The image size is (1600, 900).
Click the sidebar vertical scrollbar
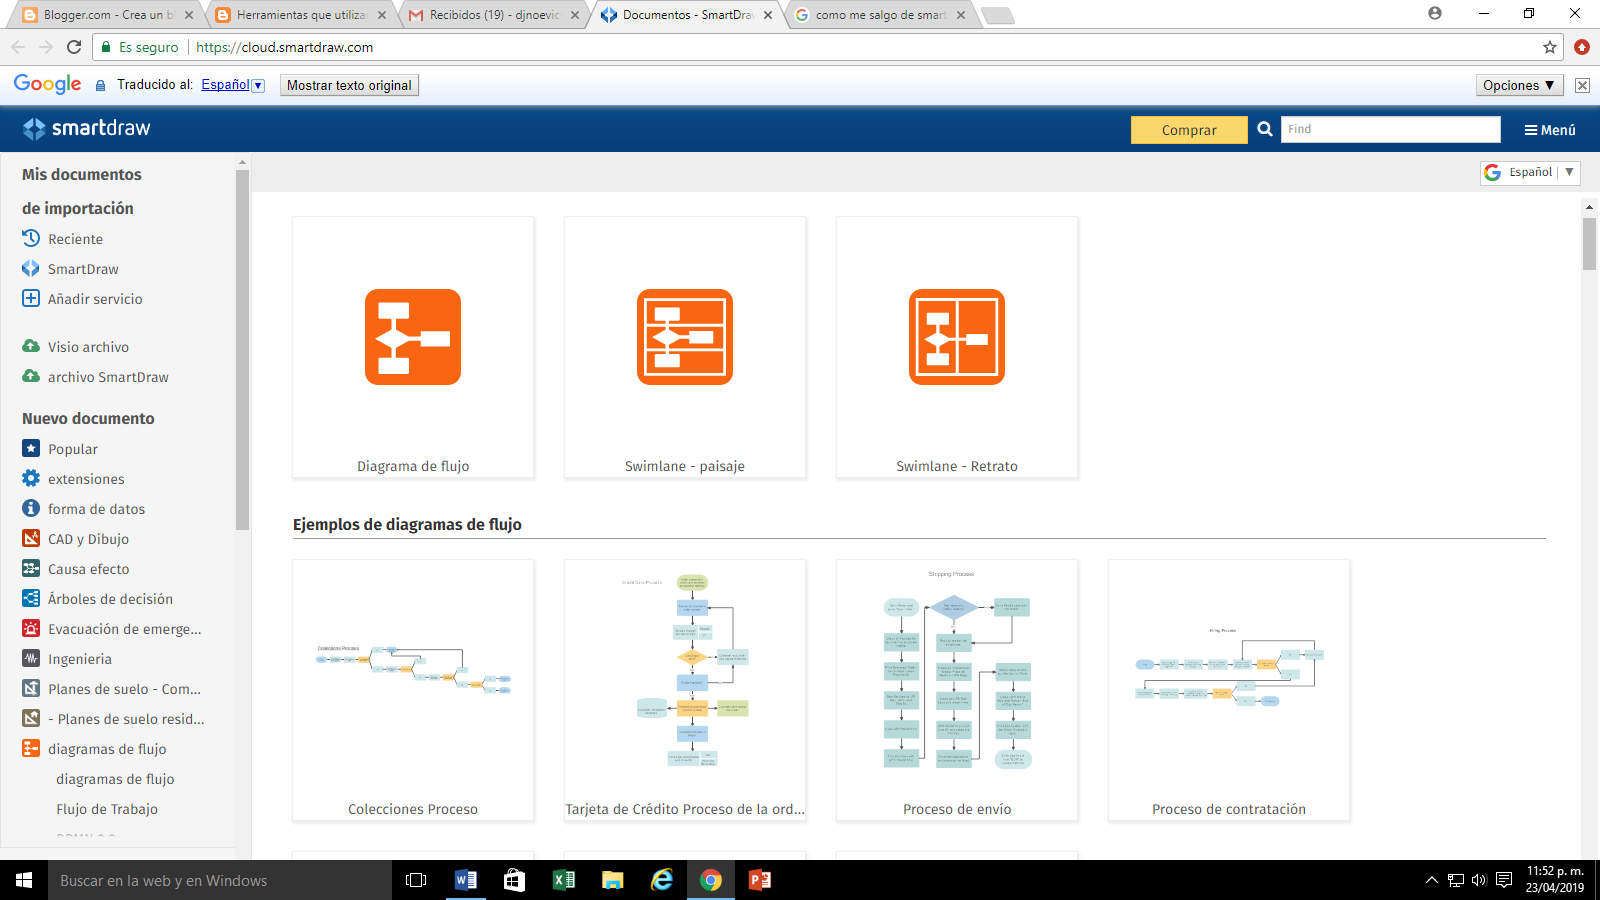242,350
